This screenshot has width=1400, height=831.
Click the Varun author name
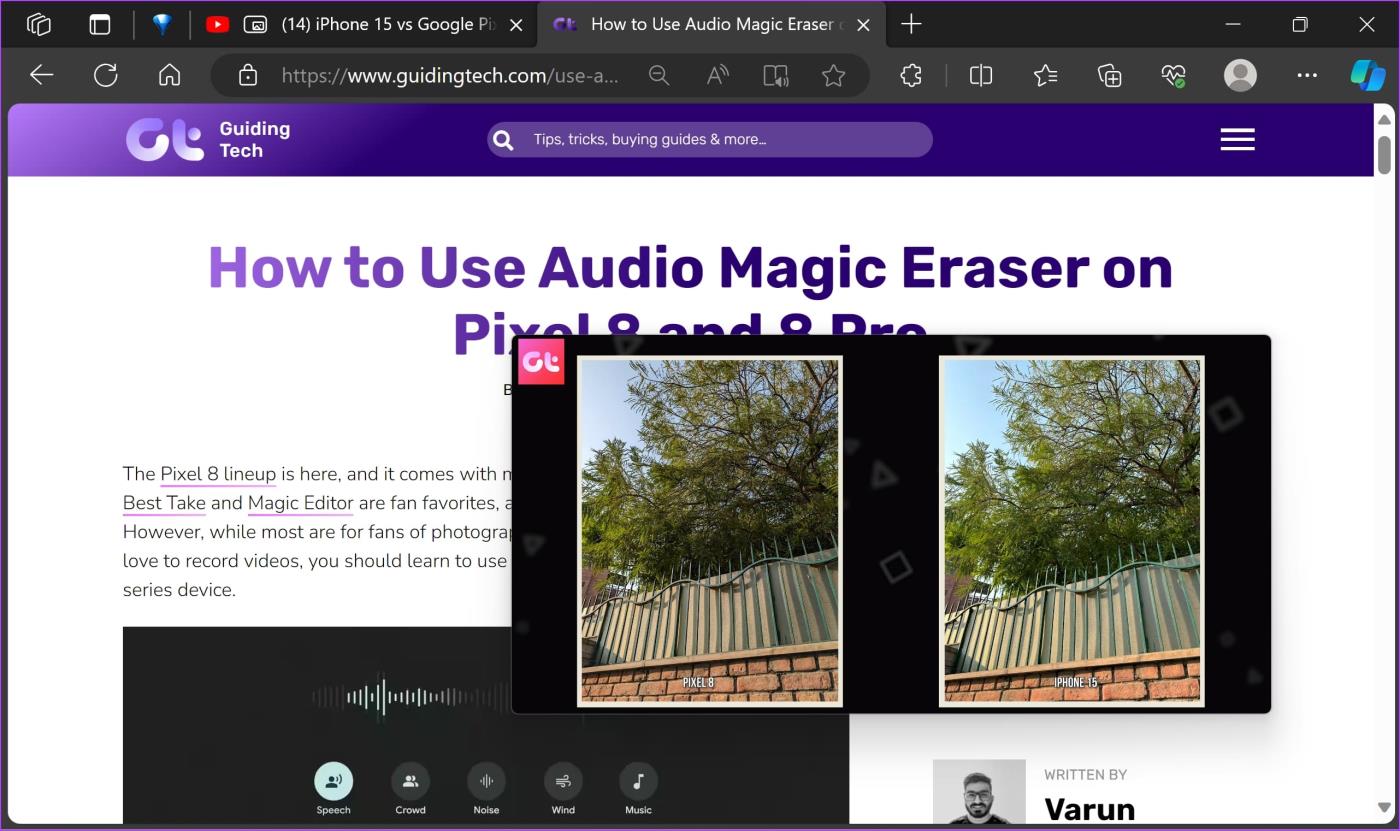coord(1089,808)
